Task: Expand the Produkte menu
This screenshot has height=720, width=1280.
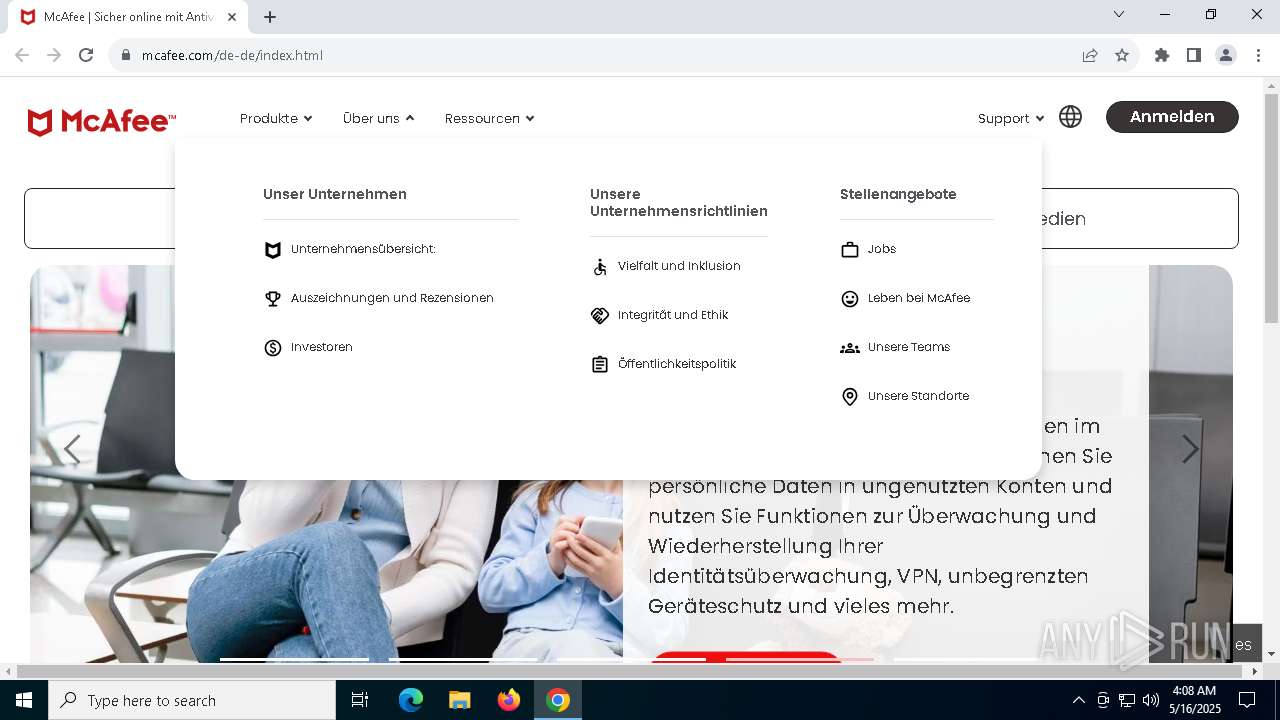Action: [276, 118]
